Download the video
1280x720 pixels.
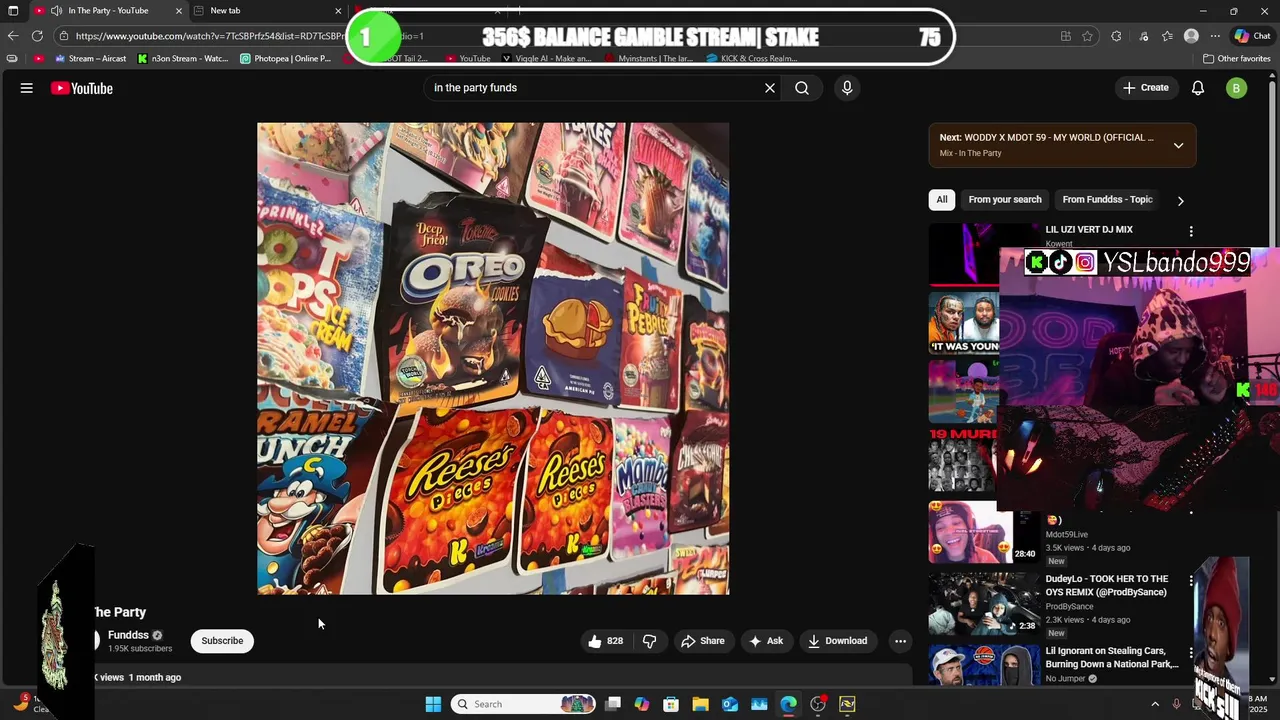[x=838, y=641]
